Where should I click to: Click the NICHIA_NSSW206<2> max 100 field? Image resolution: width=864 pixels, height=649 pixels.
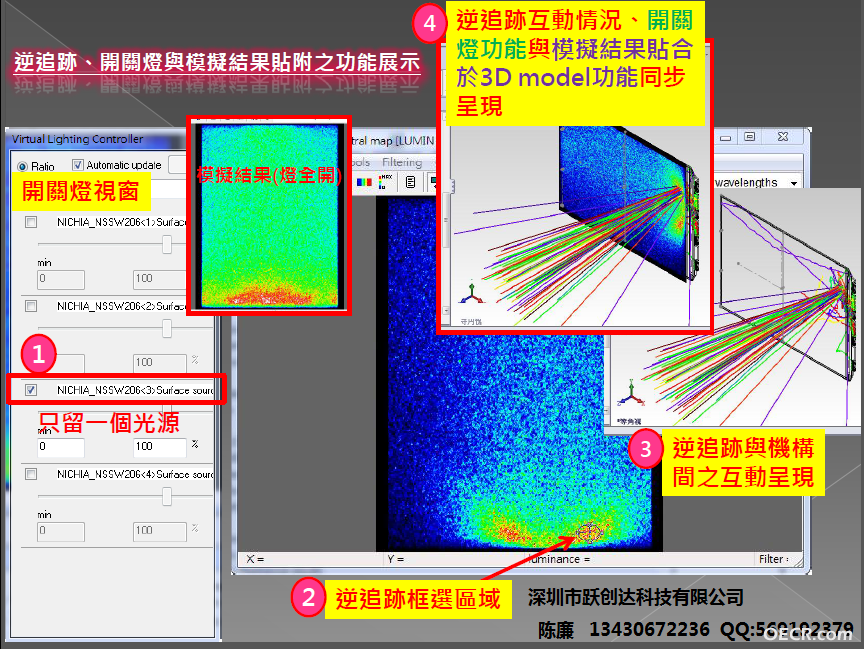tap(159, 363)
